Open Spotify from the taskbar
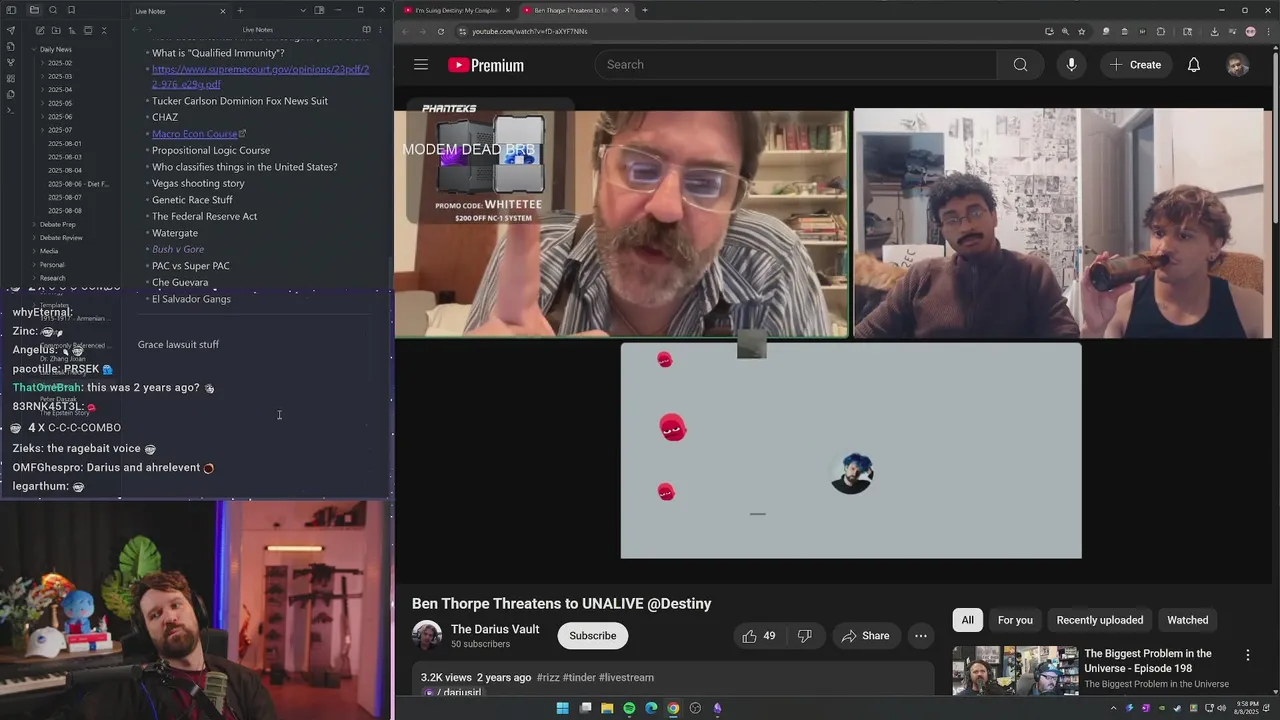 pyautogui.click(x=629, y=708)
